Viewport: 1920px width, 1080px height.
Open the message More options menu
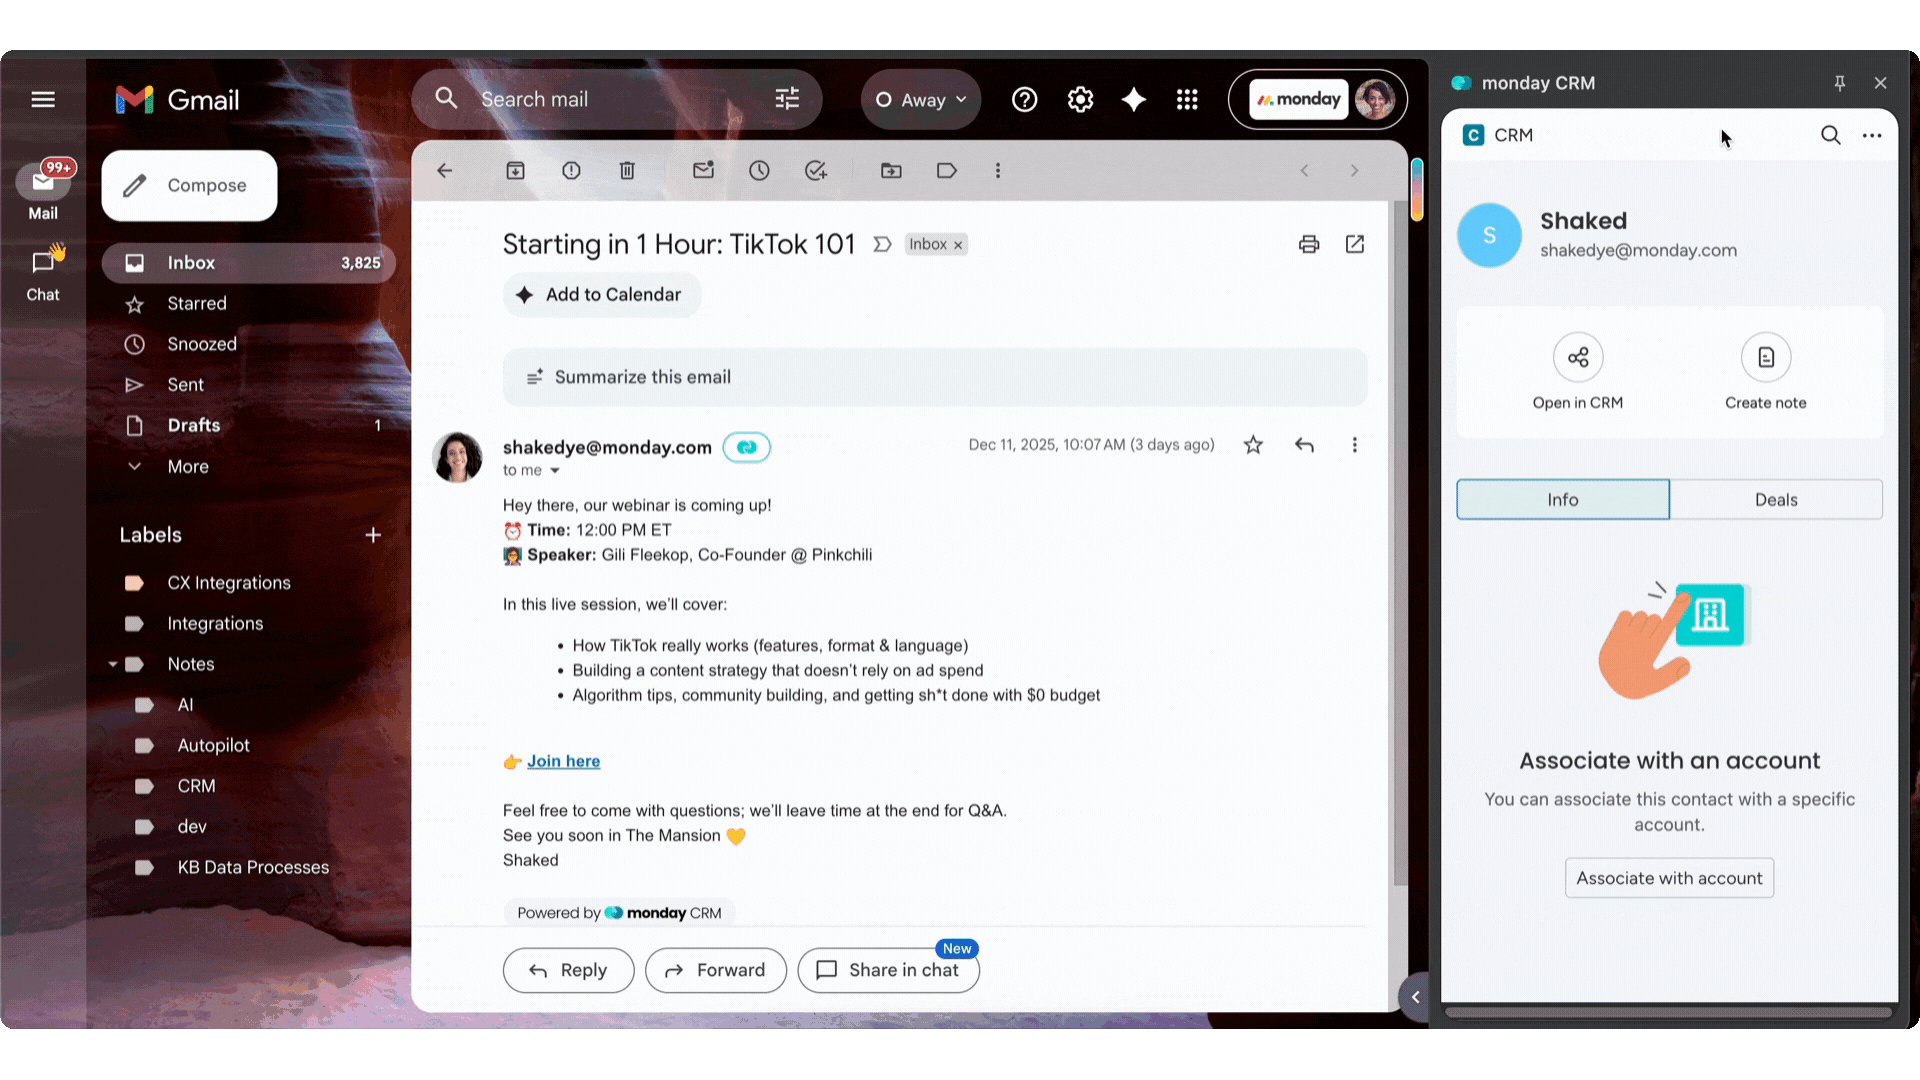pos(1355,445)
